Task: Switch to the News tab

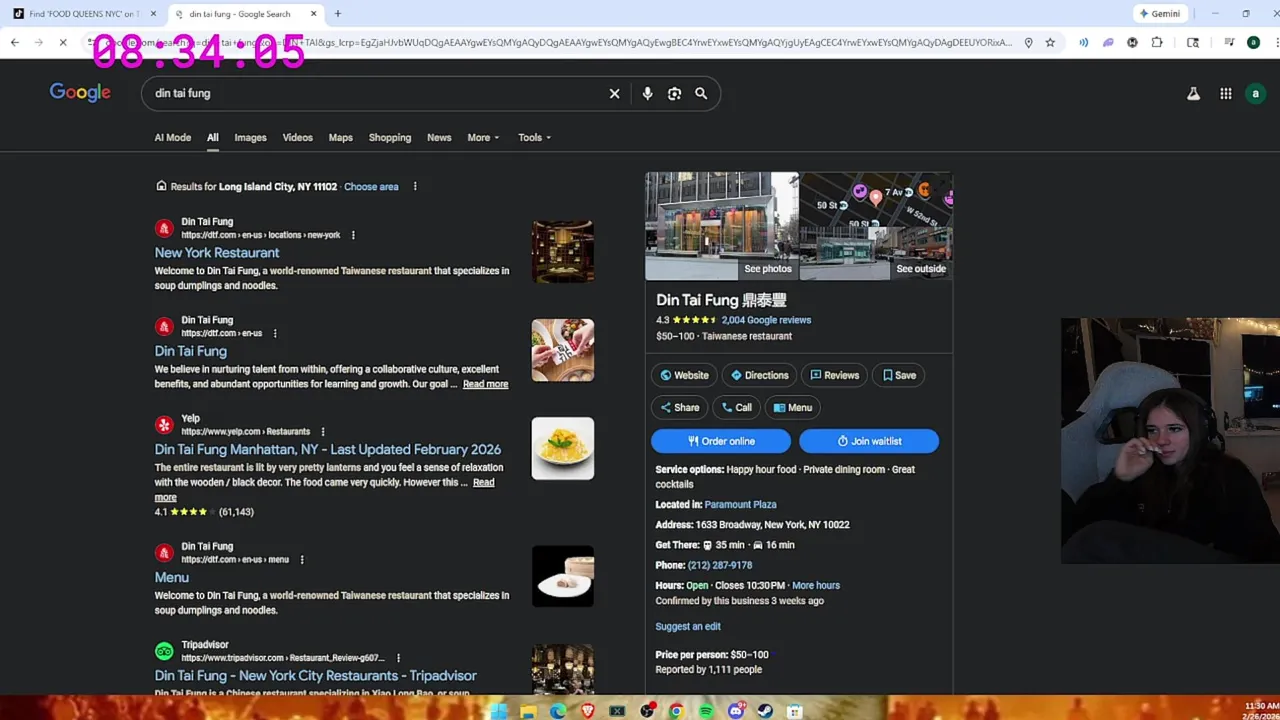Action: (439, 137)
